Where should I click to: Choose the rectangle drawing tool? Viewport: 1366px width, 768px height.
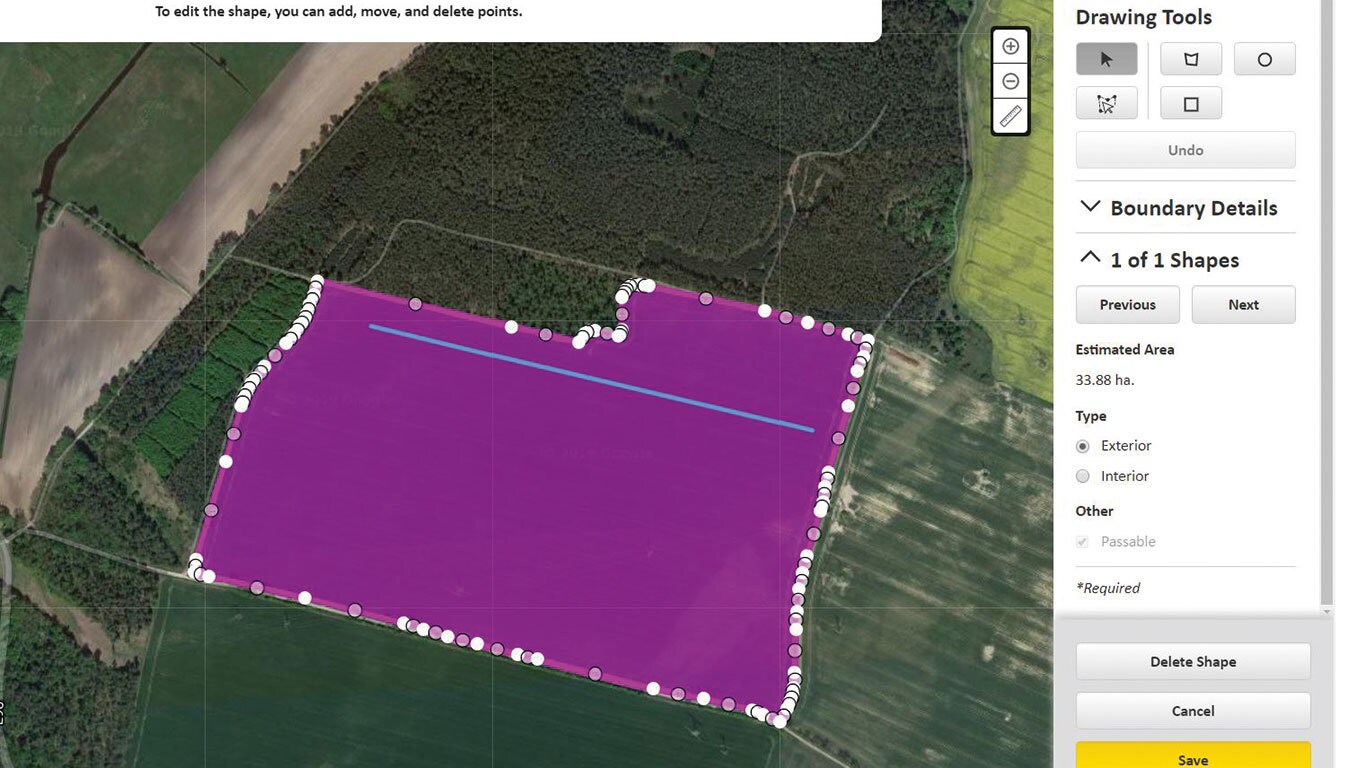pyautogui.click(x=1190, y=104)
